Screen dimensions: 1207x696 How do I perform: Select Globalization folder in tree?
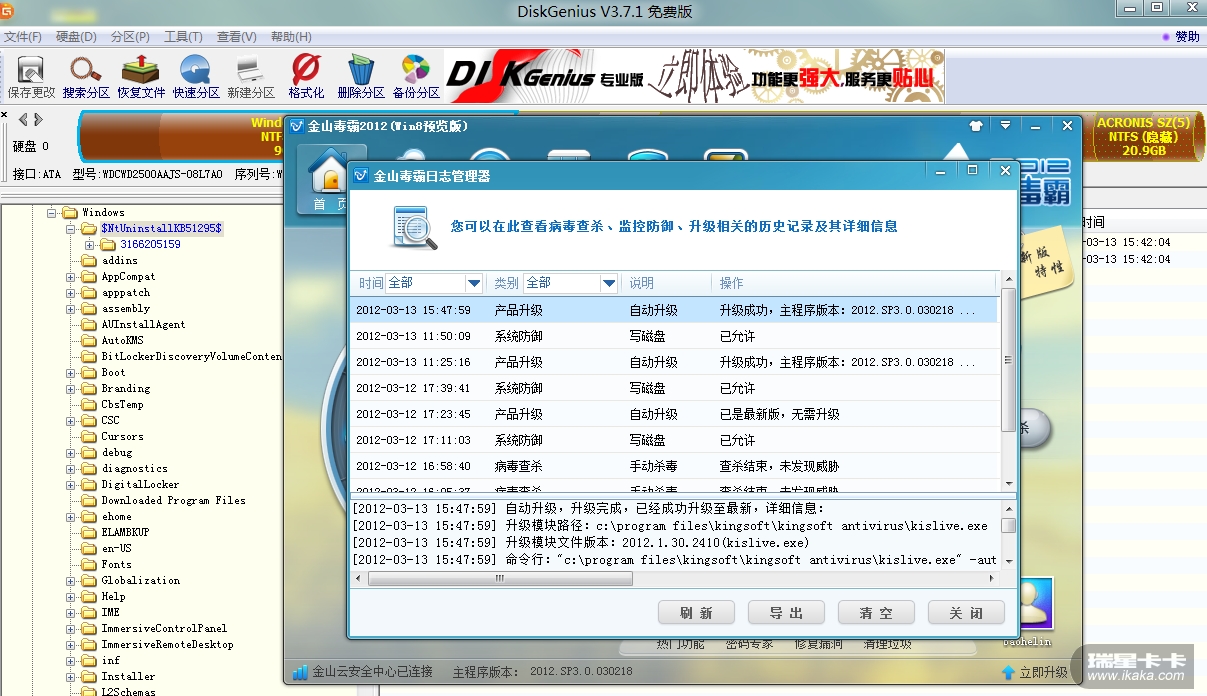tap(140, 580)
